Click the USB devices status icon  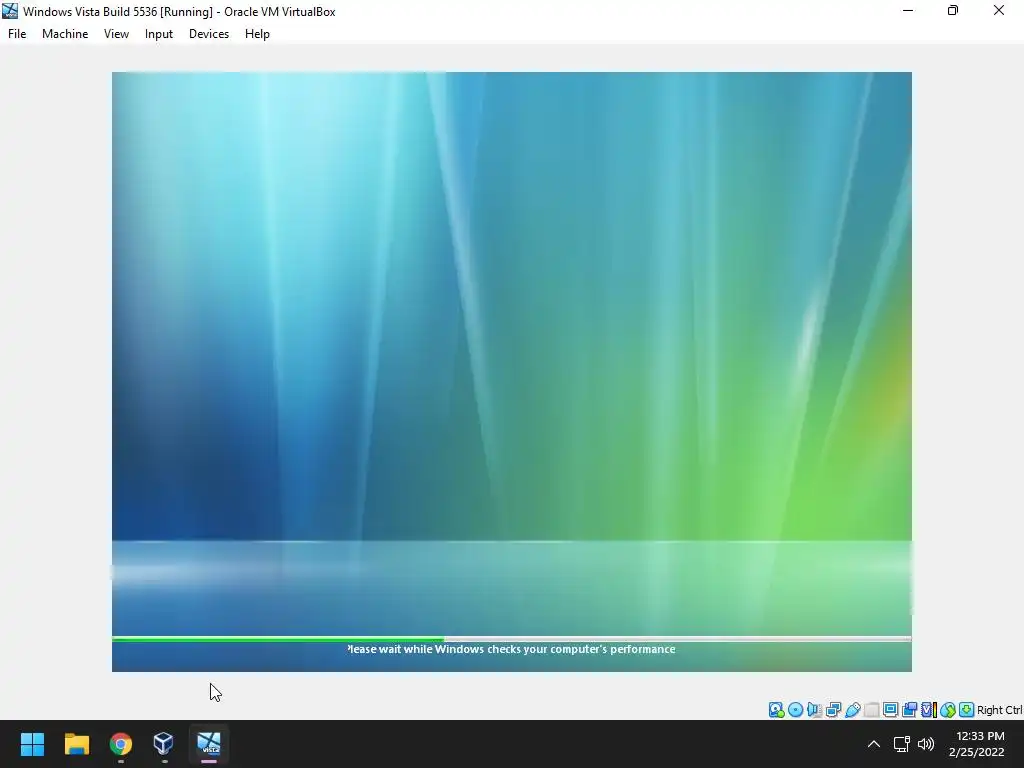852,710
